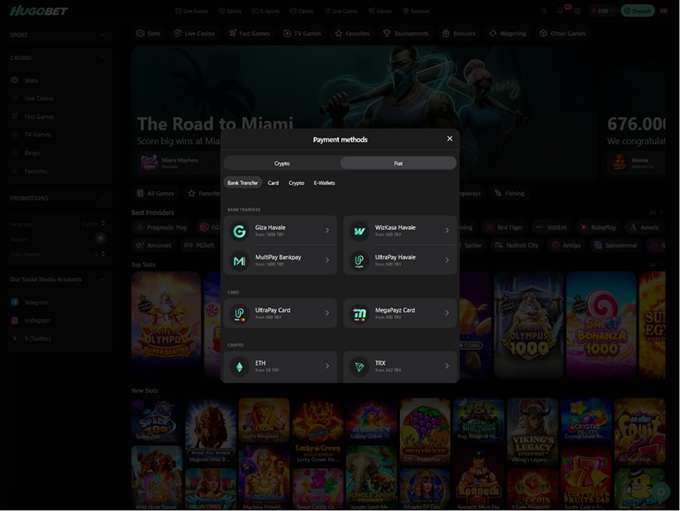Expand the PROMOTIONS sidebar section
Viewport: 680px width, 511px height.
(x=57, y=198)
